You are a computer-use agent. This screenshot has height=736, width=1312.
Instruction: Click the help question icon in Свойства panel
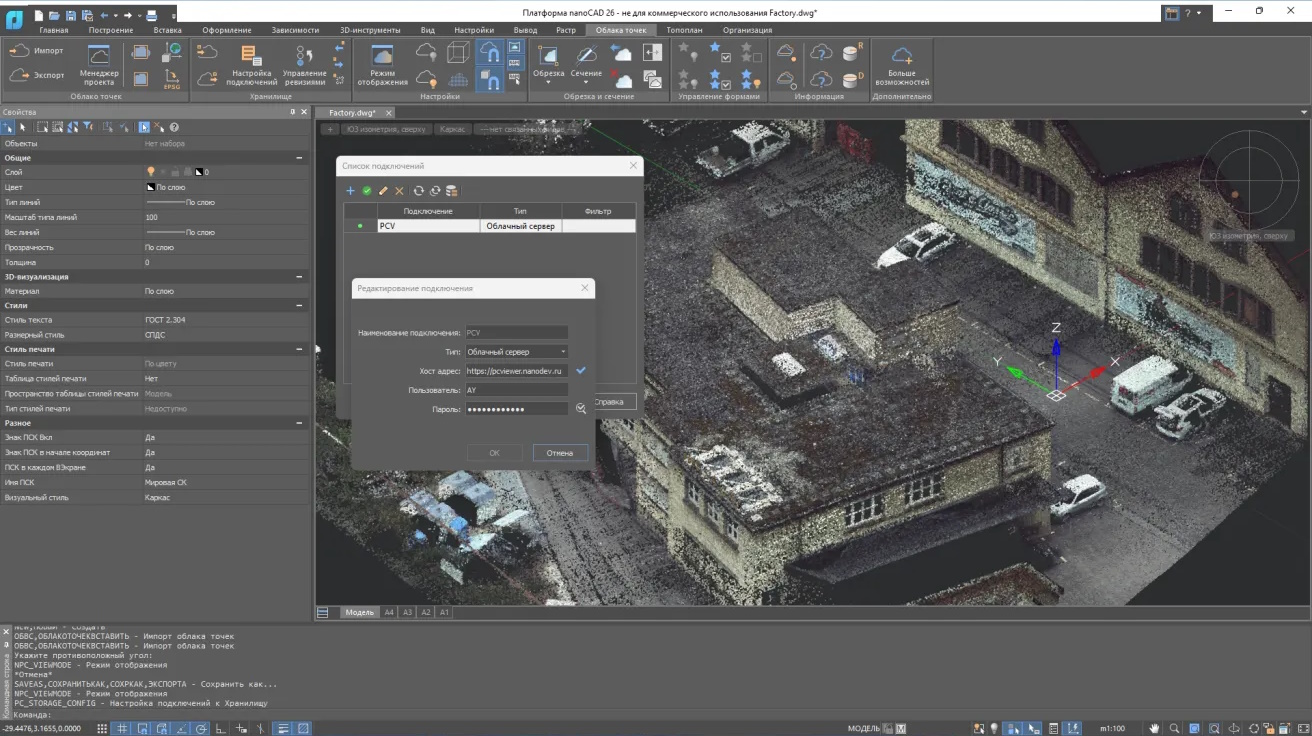(x=174, y=127)
